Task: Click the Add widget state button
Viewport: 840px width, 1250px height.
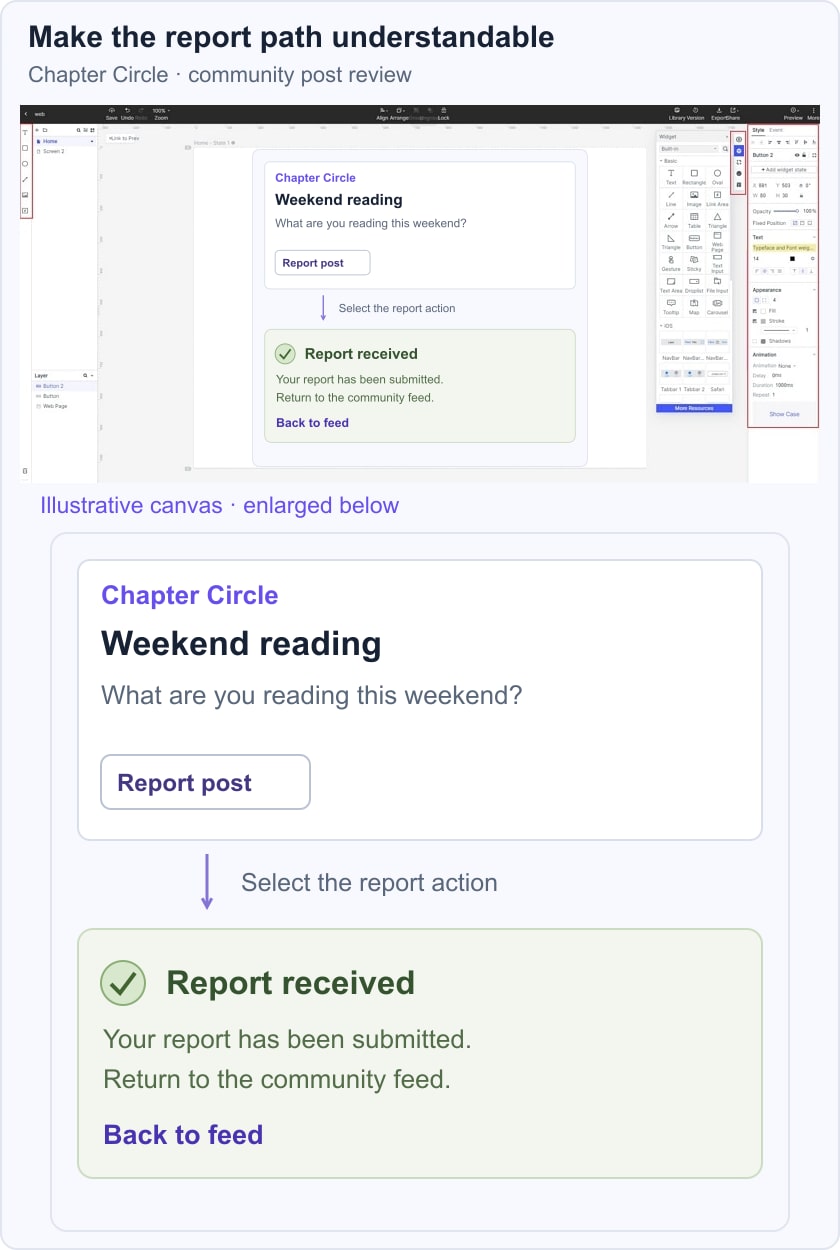Action: click(x=783, y=170)
